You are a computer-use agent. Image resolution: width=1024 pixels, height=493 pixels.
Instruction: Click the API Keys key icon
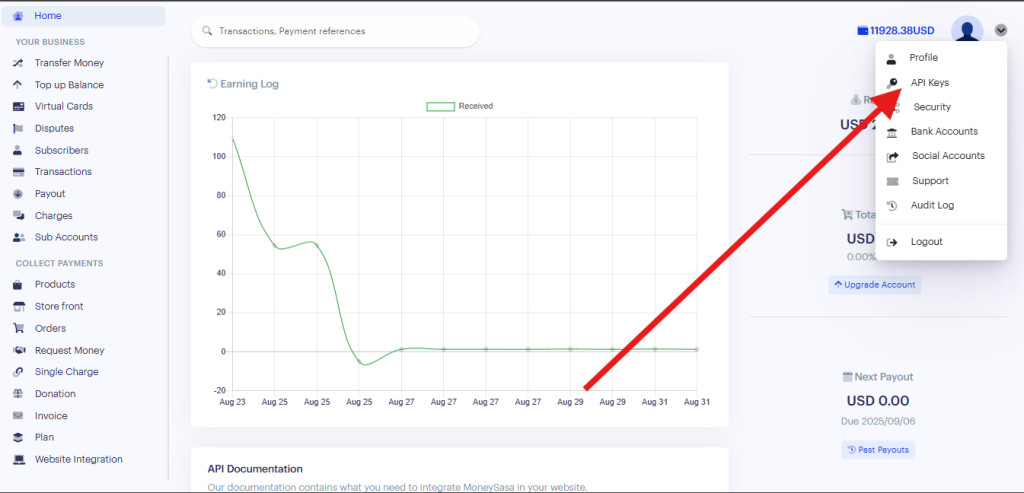(x=892, y=83)
